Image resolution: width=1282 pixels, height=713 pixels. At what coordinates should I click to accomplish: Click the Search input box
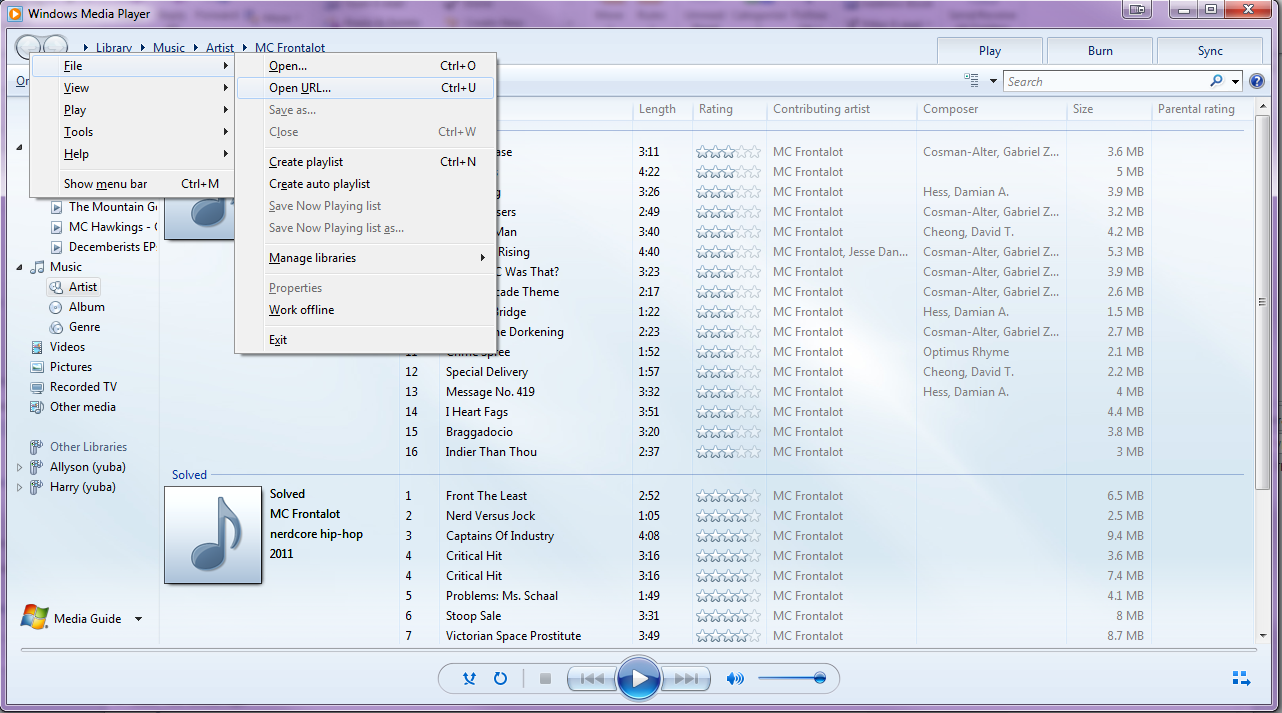click(1105, 81)
